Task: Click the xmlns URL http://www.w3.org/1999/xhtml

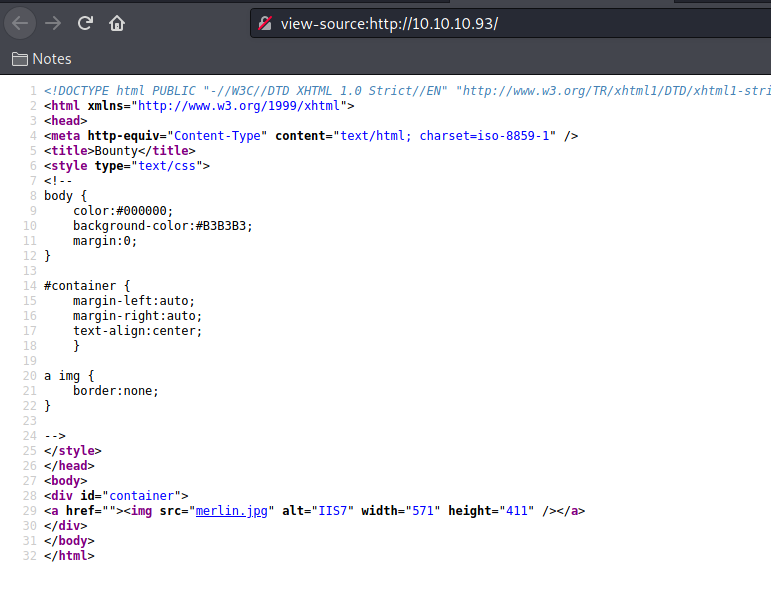Action: tap(239, 106)
